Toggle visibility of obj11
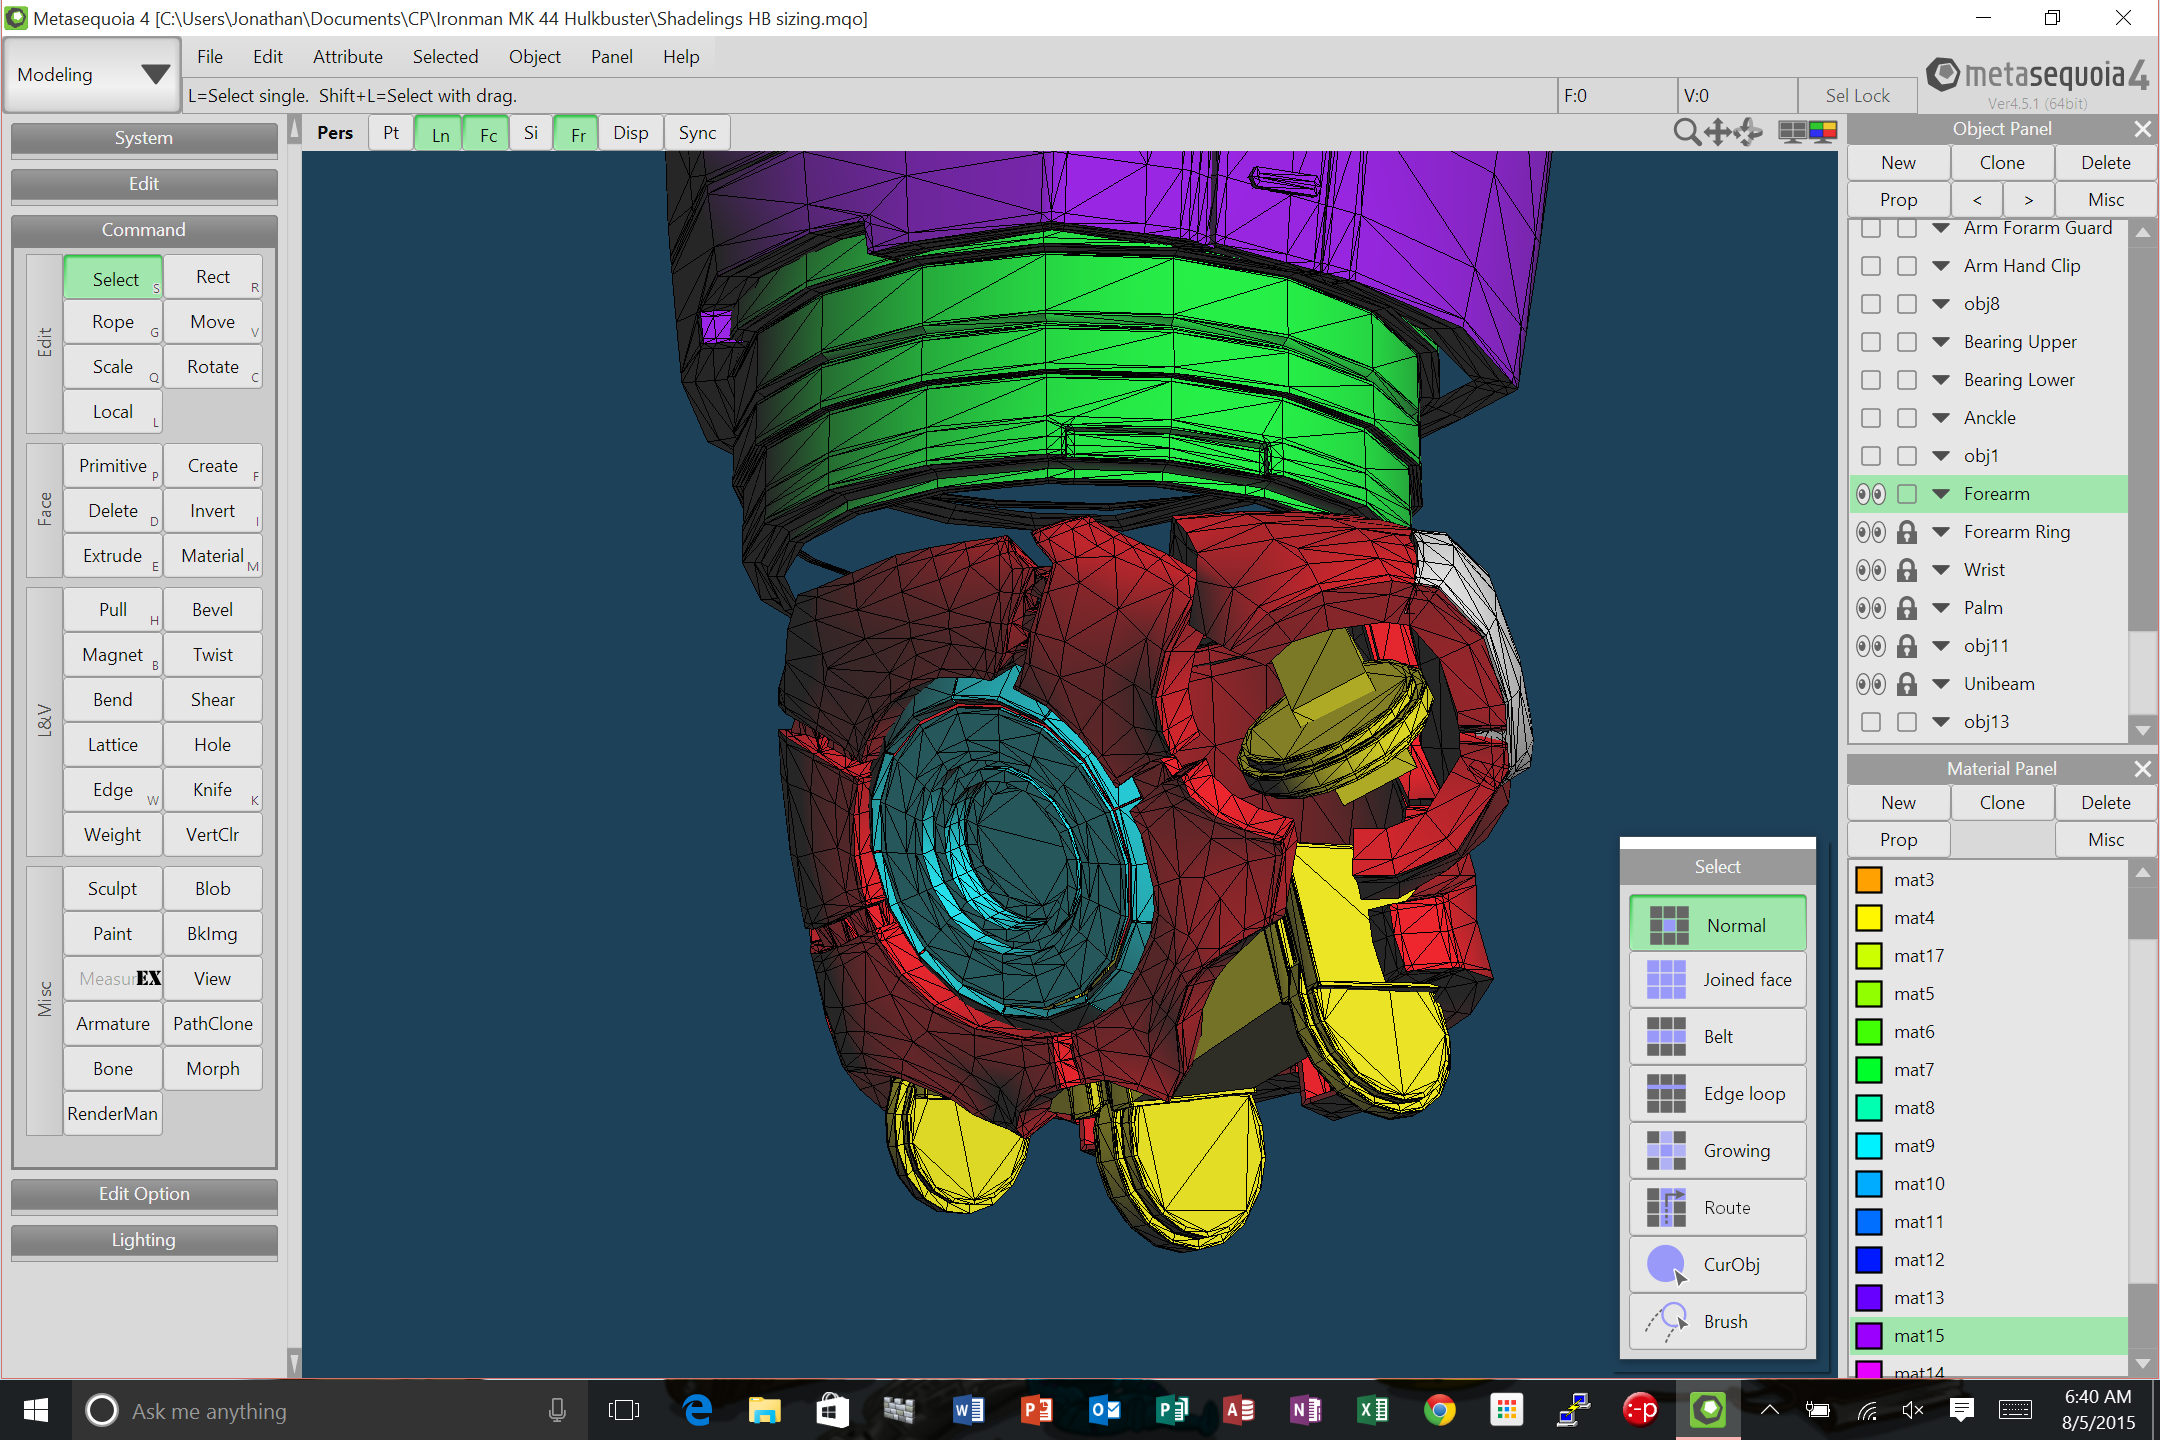Screen dimensions: 2160x1440 [1870, 646]
